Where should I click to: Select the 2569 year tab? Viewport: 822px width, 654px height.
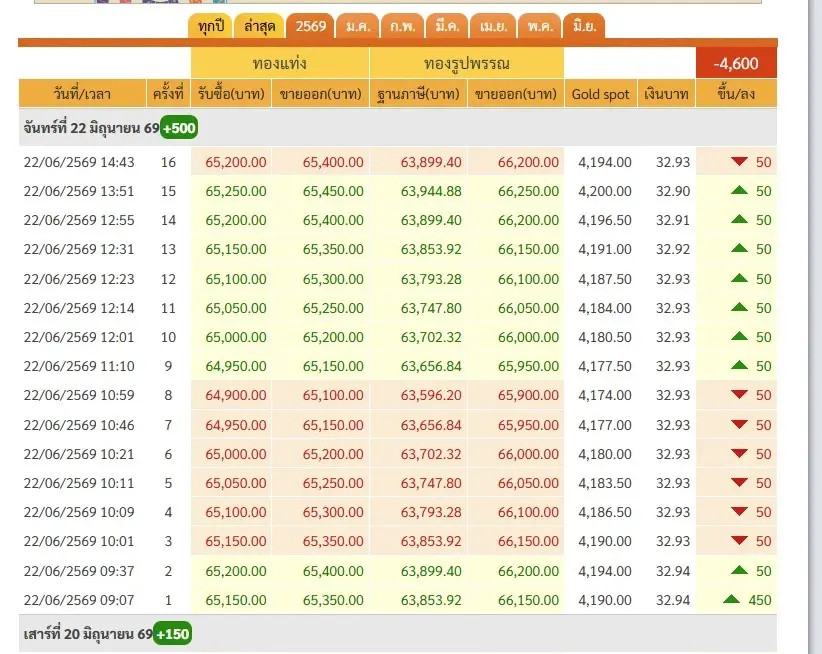coord(310,26)
